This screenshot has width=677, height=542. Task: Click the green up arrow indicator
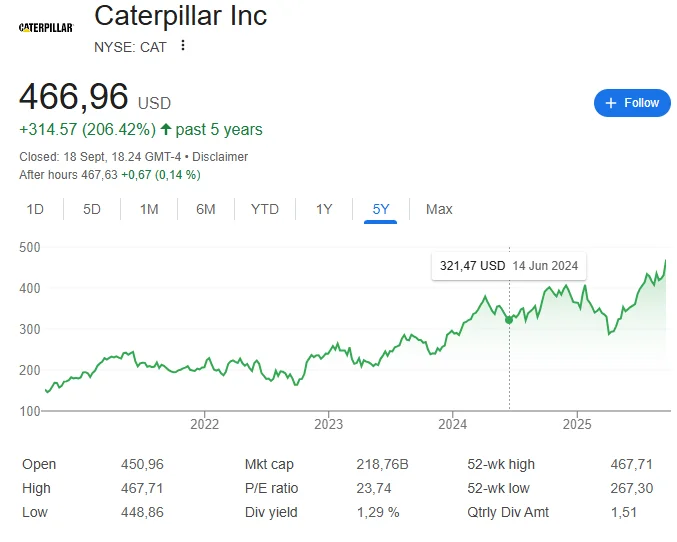click(166, 129)
